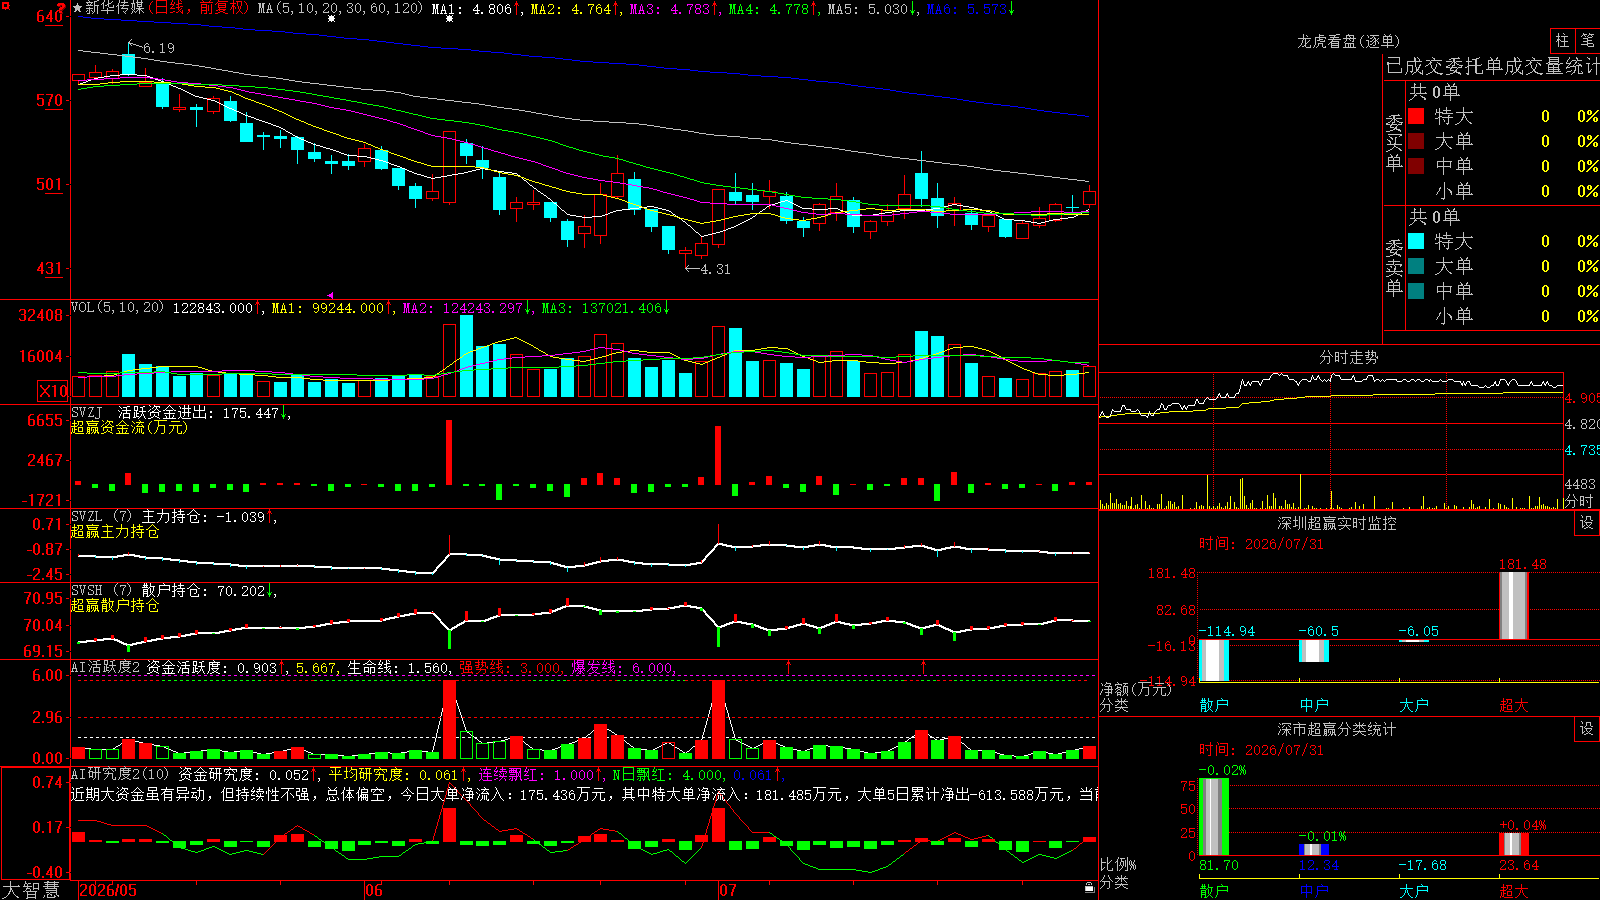Click 超大 category in 深市超赢分类统计 chart

coord(1514,890)
